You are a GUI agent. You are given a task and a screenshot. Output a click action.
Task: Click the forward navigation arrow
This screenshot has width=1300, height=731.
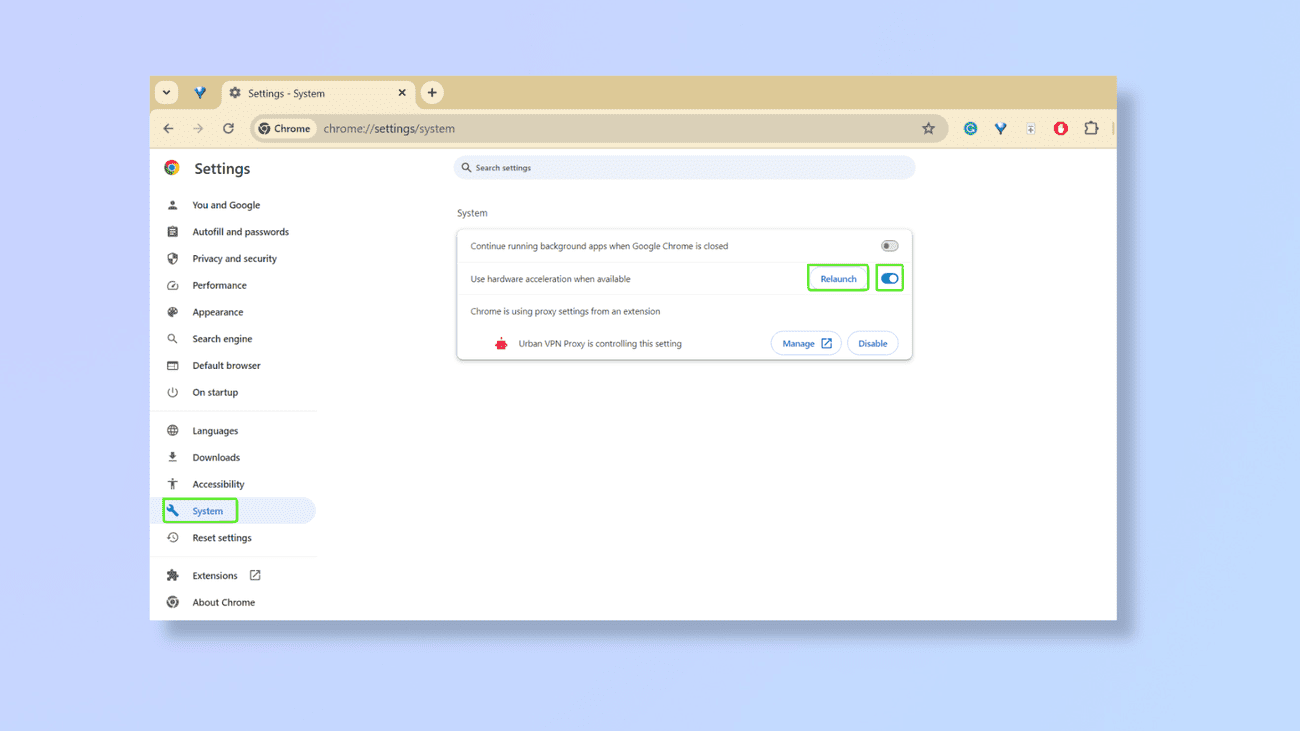tap(198, 129)
